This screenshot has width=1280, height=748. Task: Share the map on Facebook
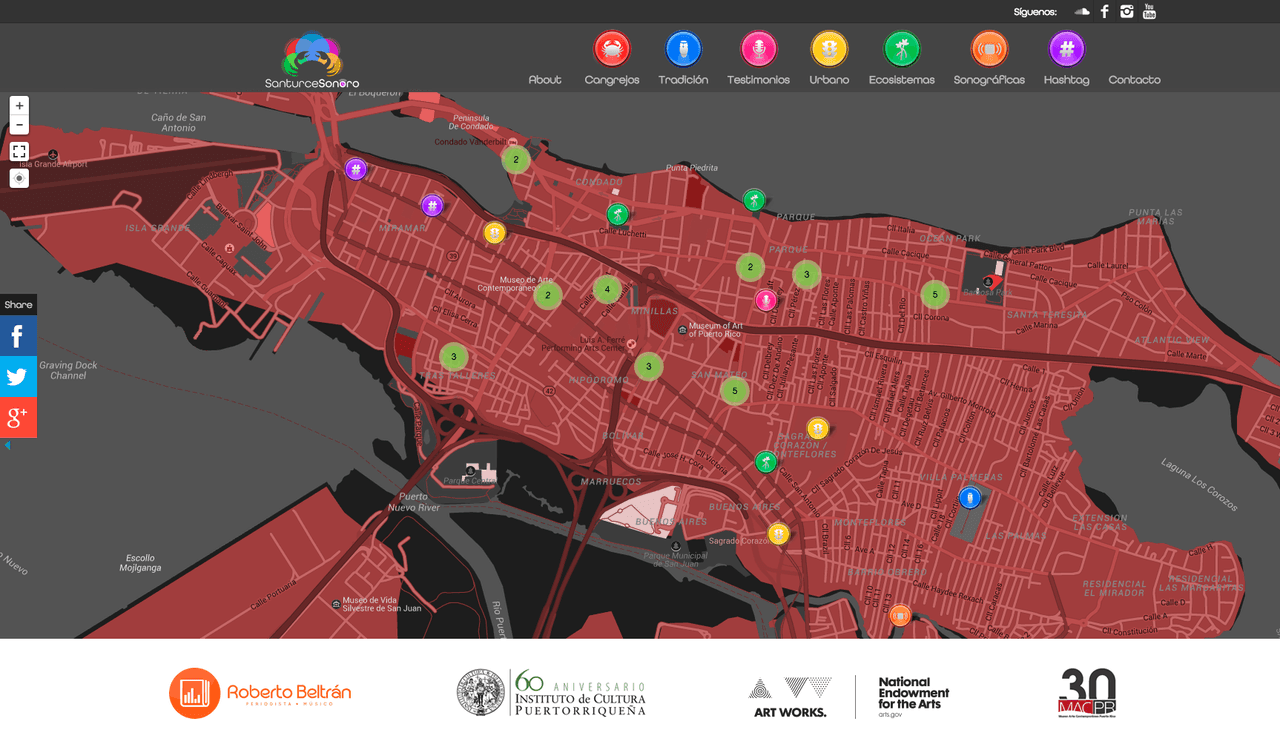click(18, 335)
